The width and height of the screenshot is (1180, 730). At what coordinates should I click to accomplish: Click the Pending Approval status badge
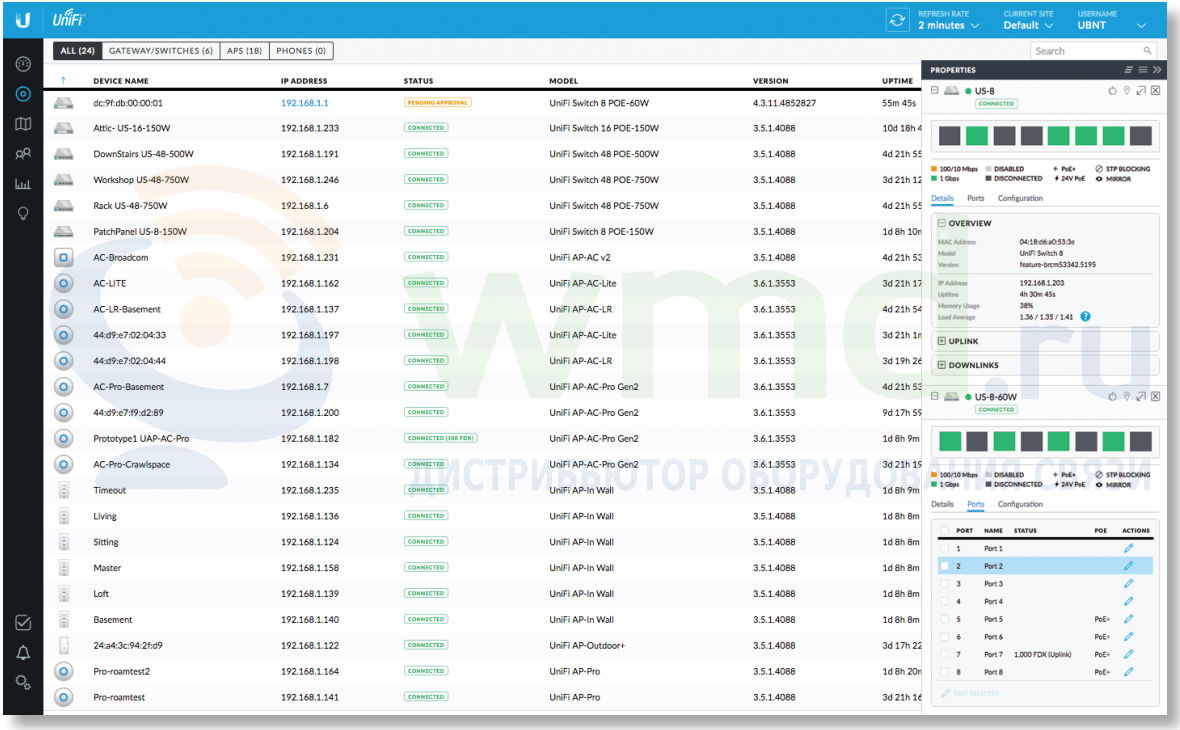coord(437,103)
